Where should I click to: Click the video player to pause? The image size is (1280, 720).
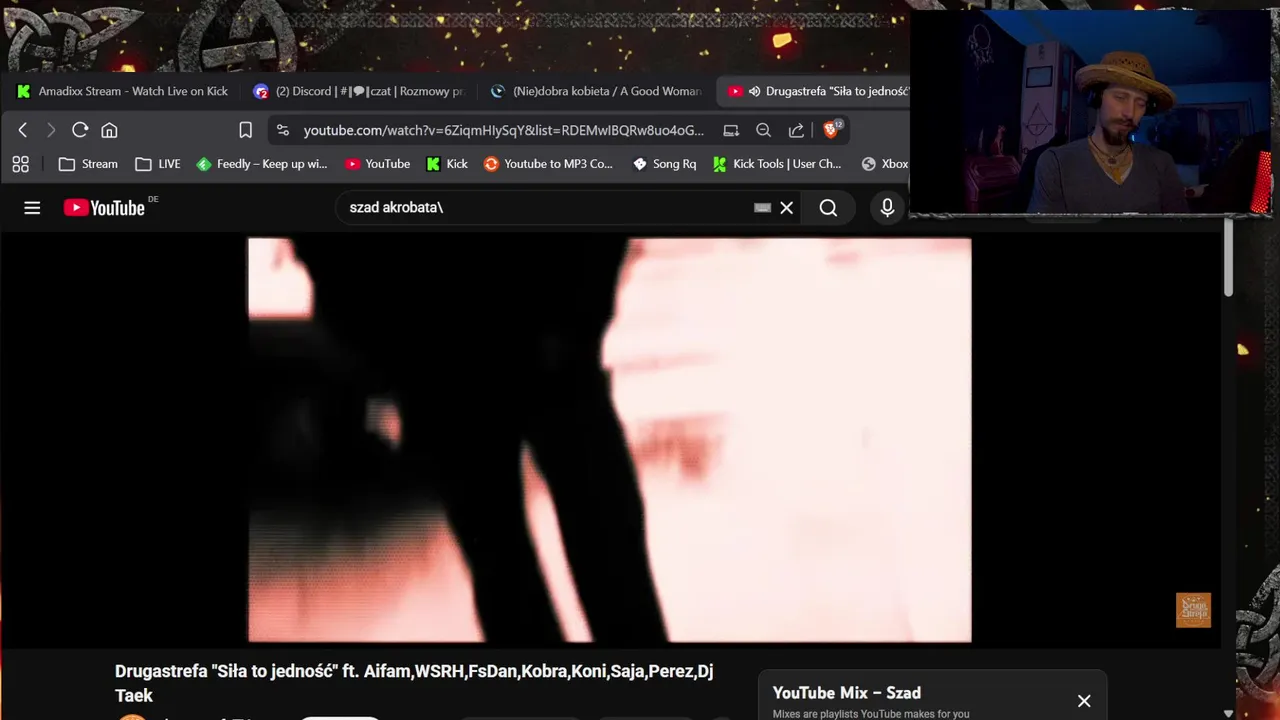[609, 439]
